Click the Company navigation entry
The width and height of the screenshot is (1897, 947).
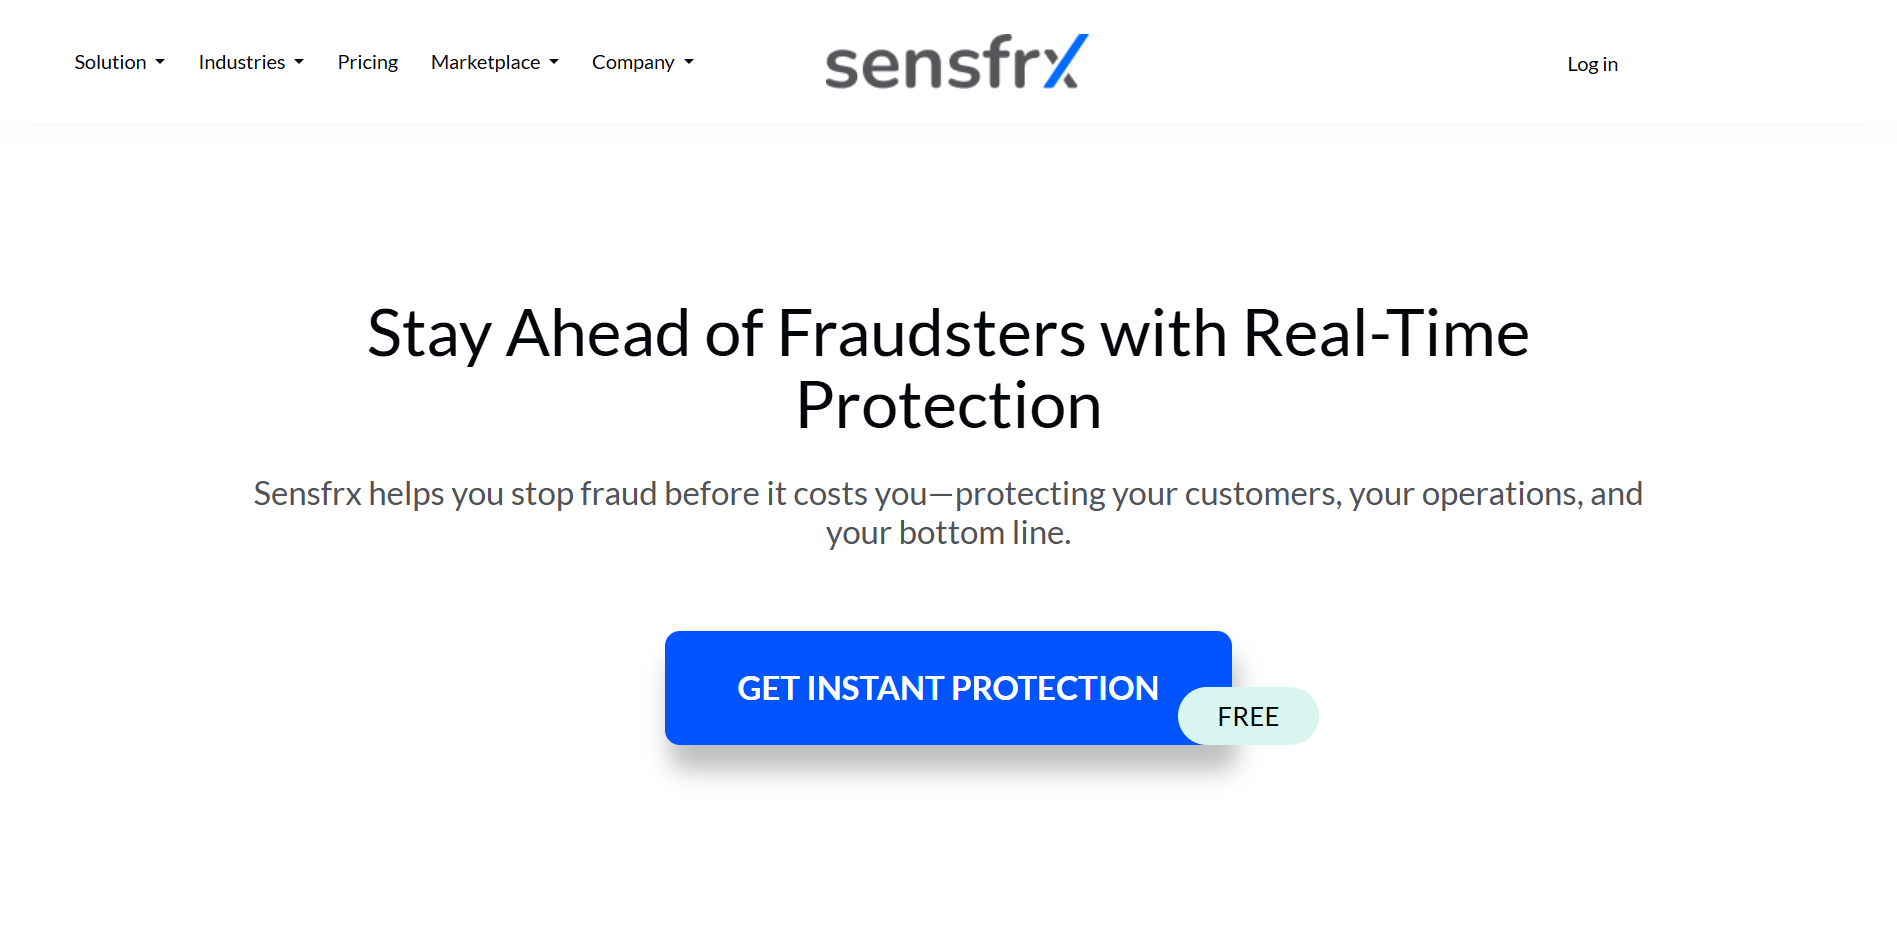[x=632, y=62]
